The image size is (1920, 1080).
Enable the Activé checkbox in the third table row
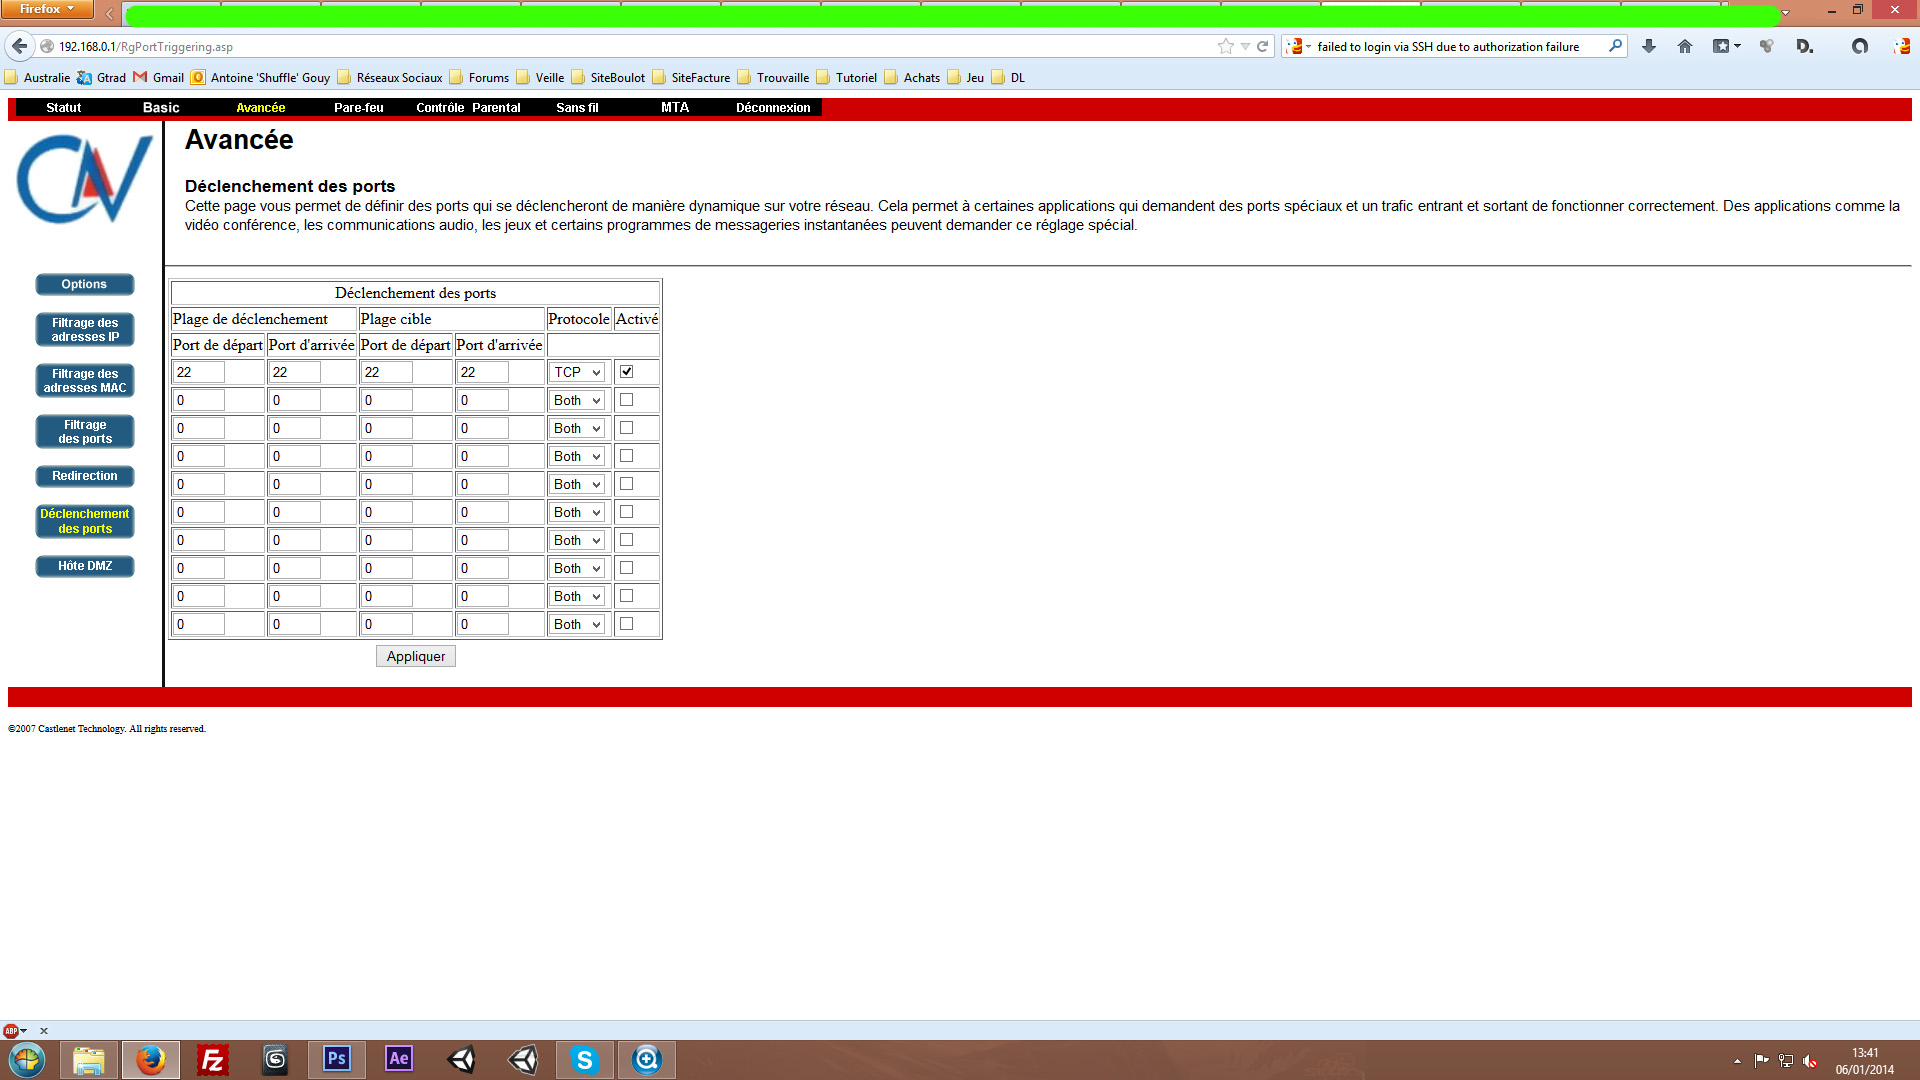pyautogui.click(x=627, y=428)
